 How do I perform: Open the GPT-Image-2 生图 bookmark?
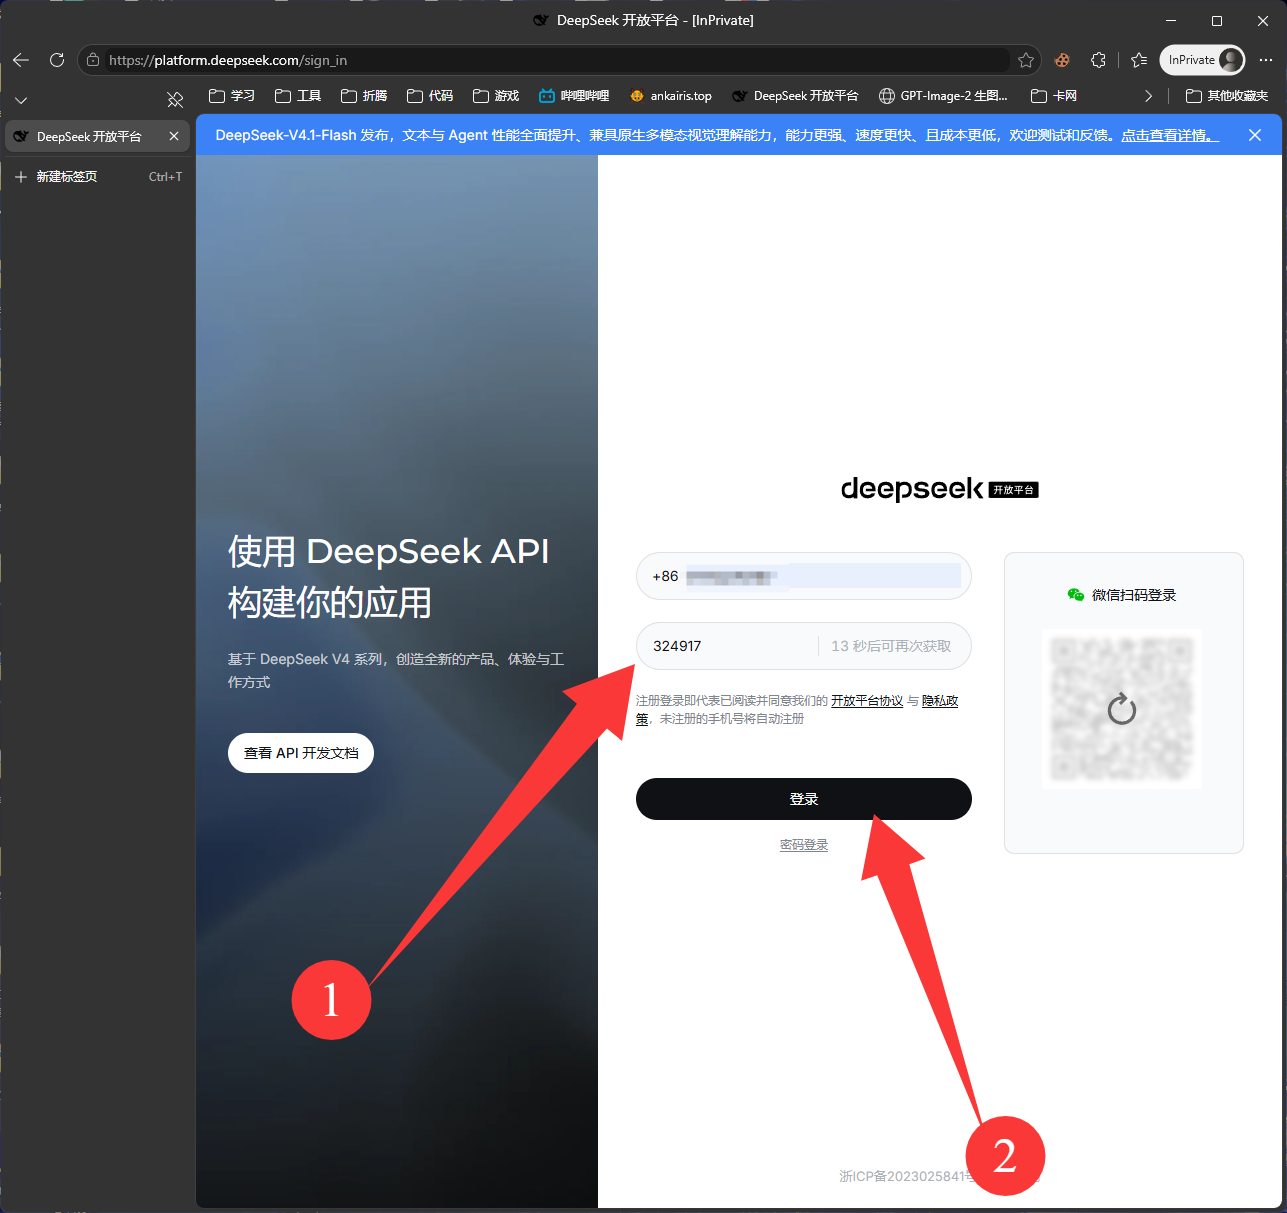pyautogui.click(x=943, y=96)
